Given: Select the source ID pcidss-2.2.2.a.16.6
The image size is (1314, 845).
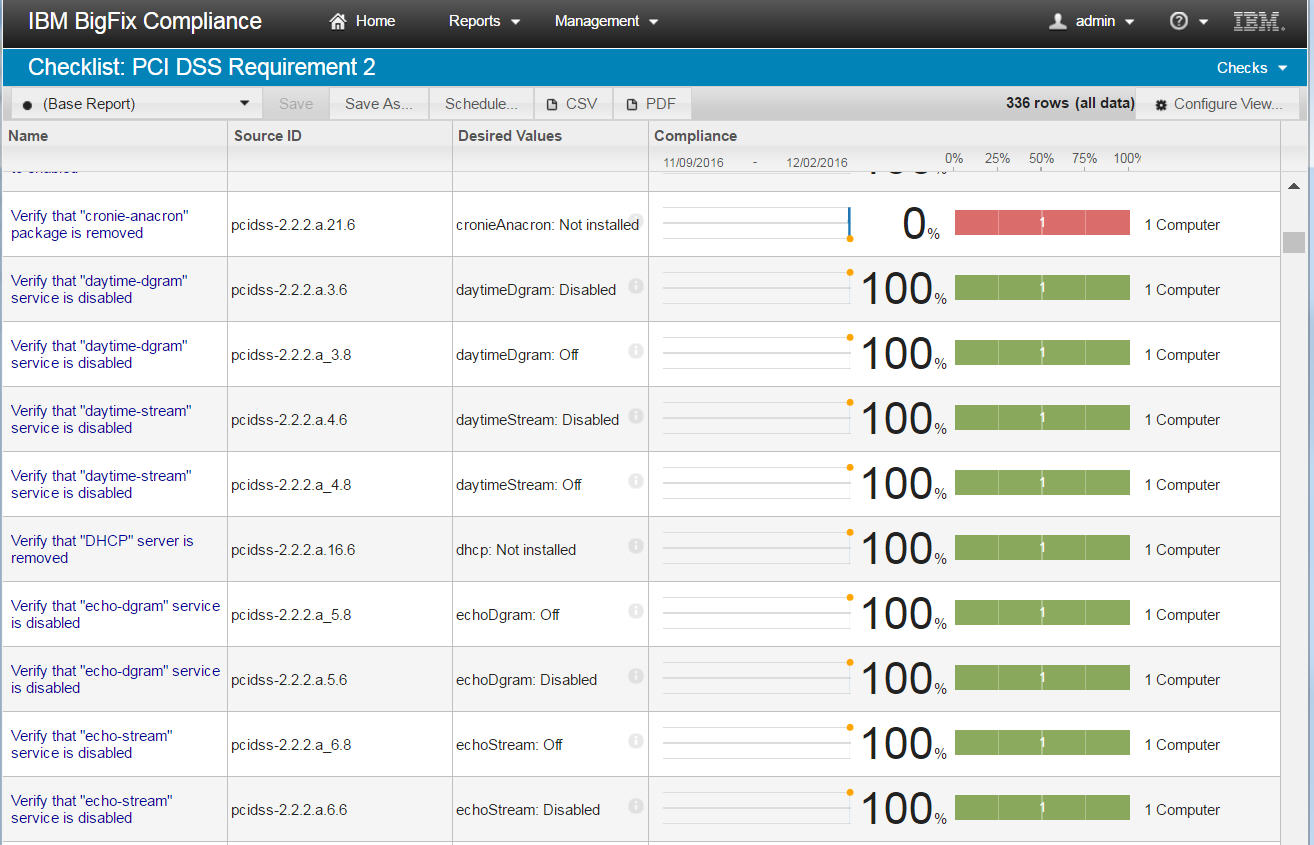Looking at the screenshot, I should (x=293, y=550).
